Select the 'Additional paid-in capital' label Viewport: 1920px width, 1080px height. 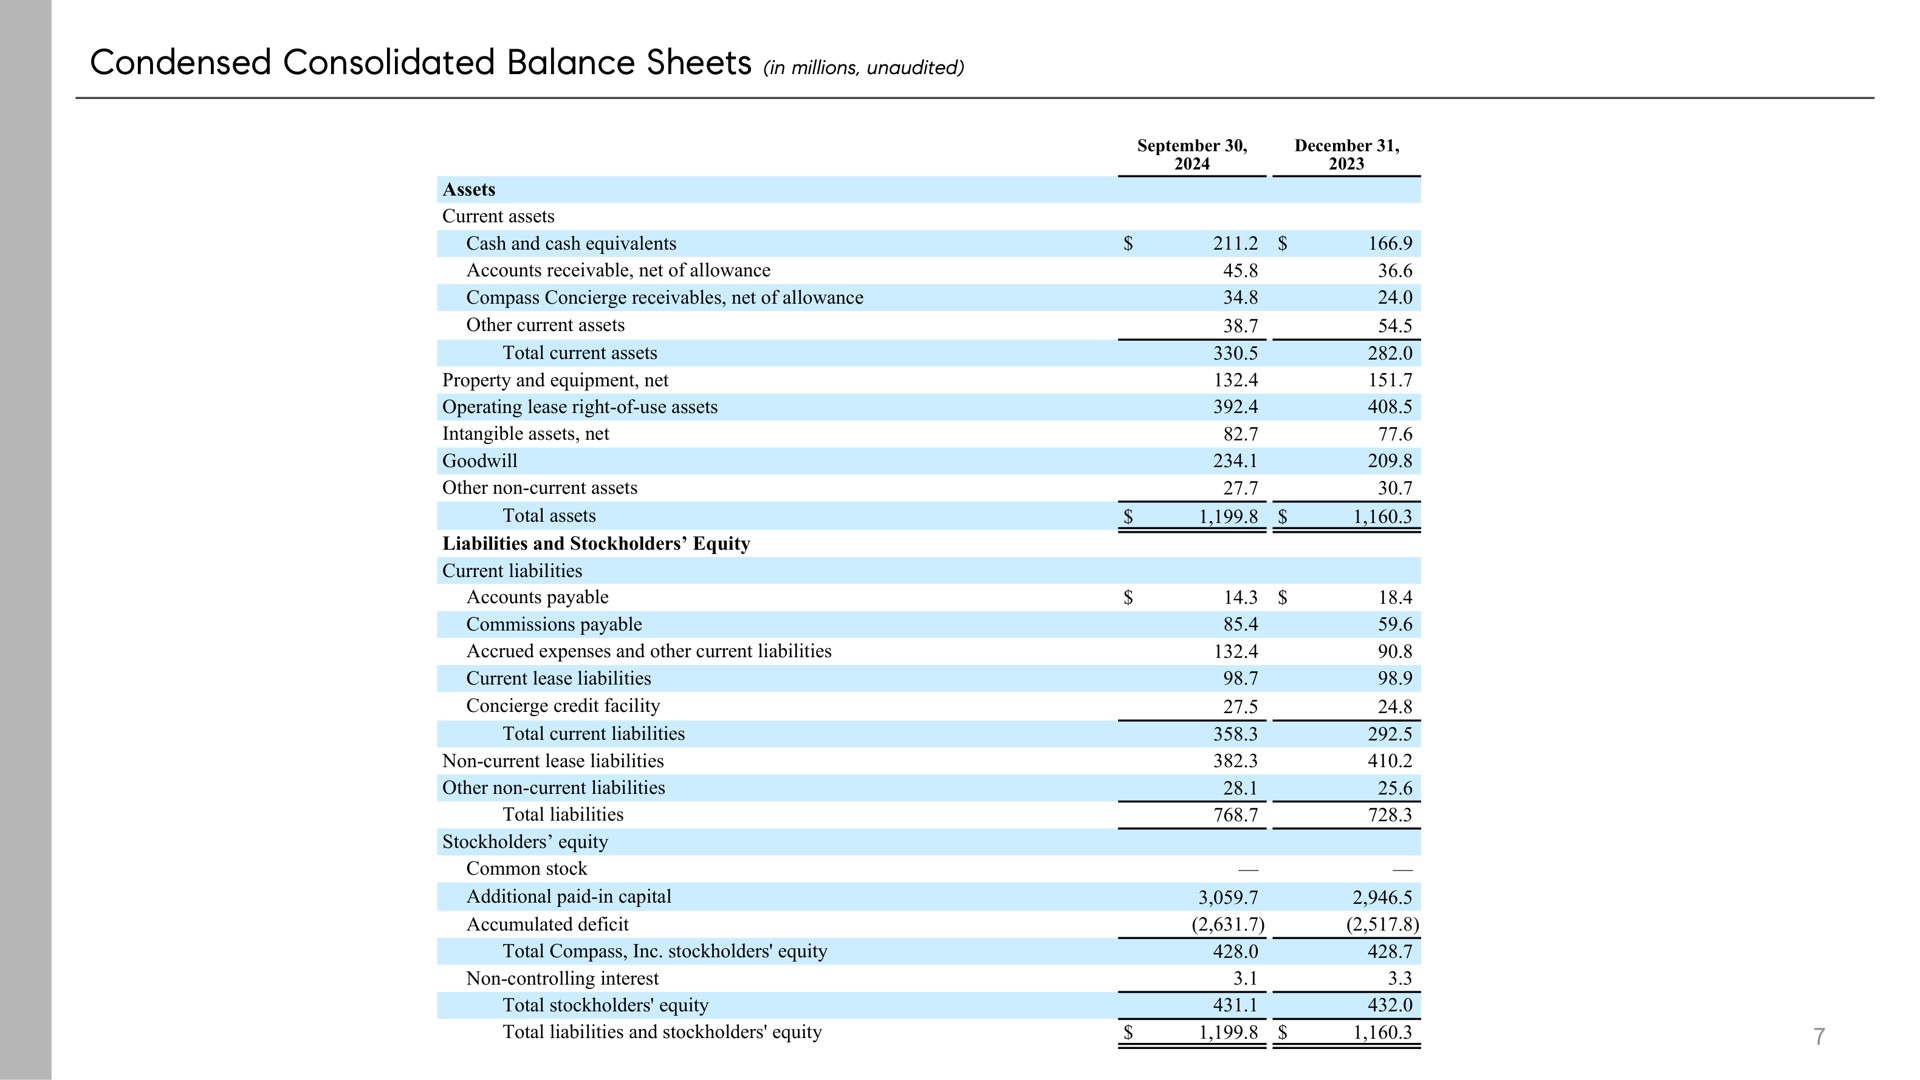coord(569,897)
